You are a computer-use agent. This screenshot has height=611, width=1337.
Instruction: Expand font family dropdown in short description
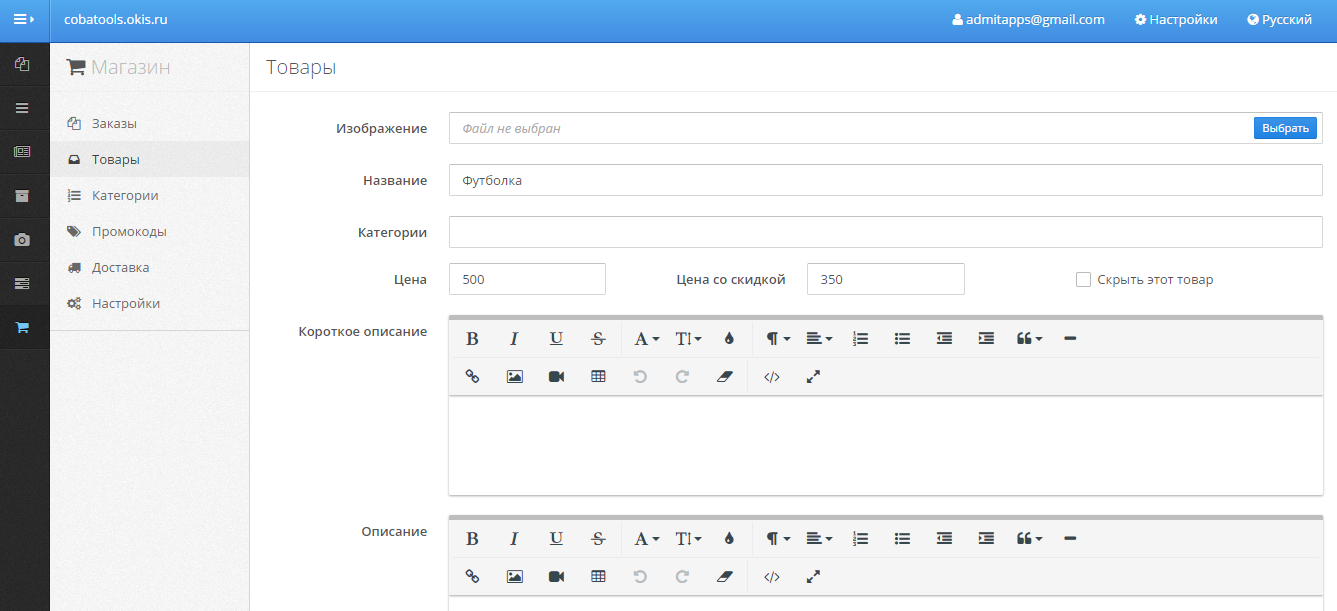(x=646, y=339)
